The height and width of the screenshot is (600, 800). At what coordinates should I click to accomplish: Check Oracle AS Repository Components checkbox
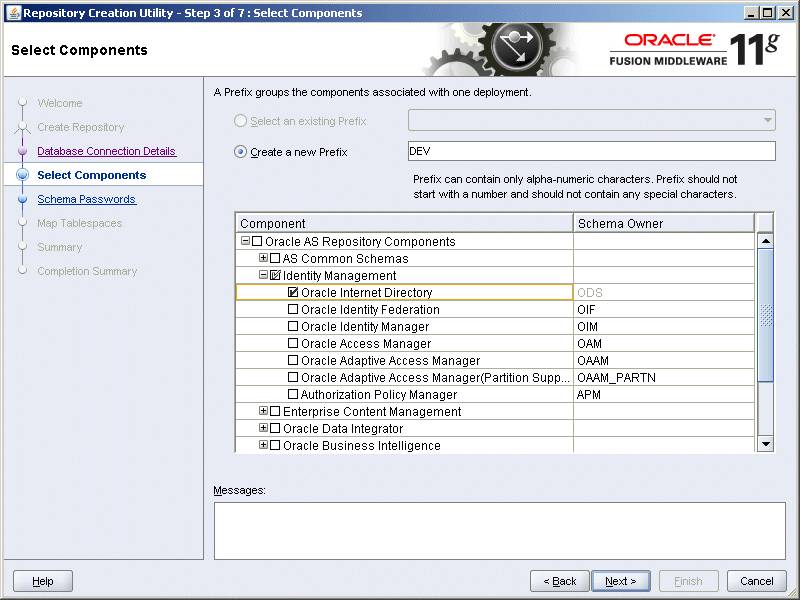click(257, 241)
